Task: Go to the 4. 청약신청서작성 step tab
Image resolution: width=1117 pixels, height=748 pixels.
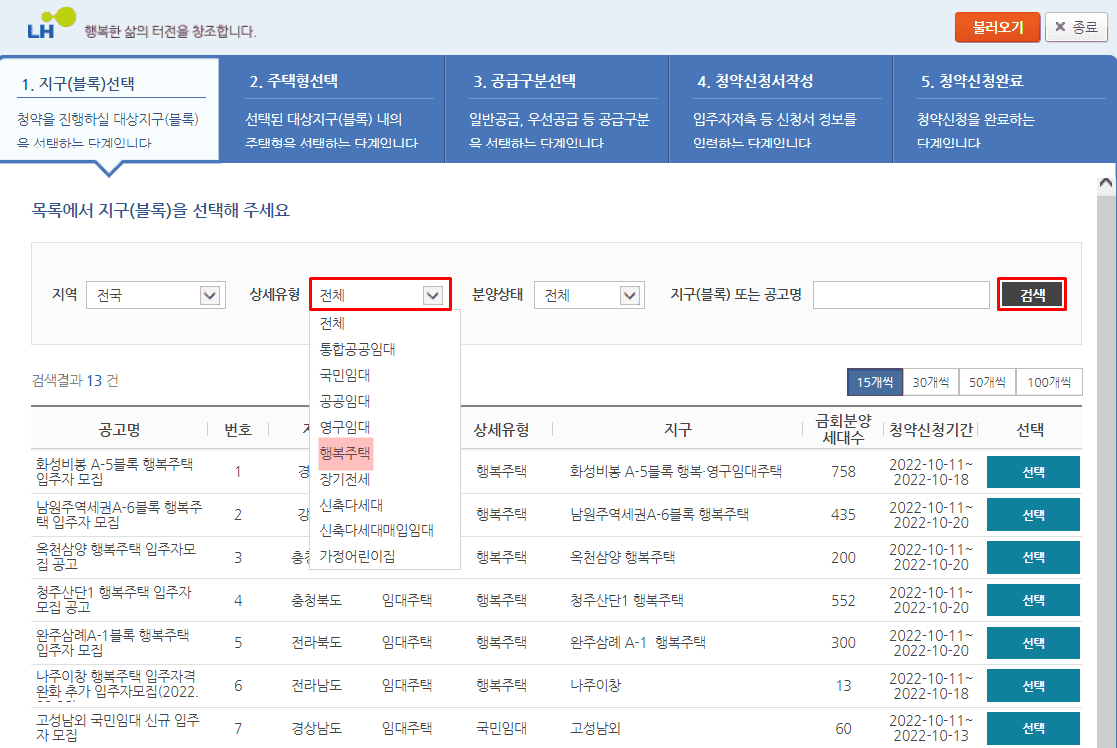Action: click(780, 108)
